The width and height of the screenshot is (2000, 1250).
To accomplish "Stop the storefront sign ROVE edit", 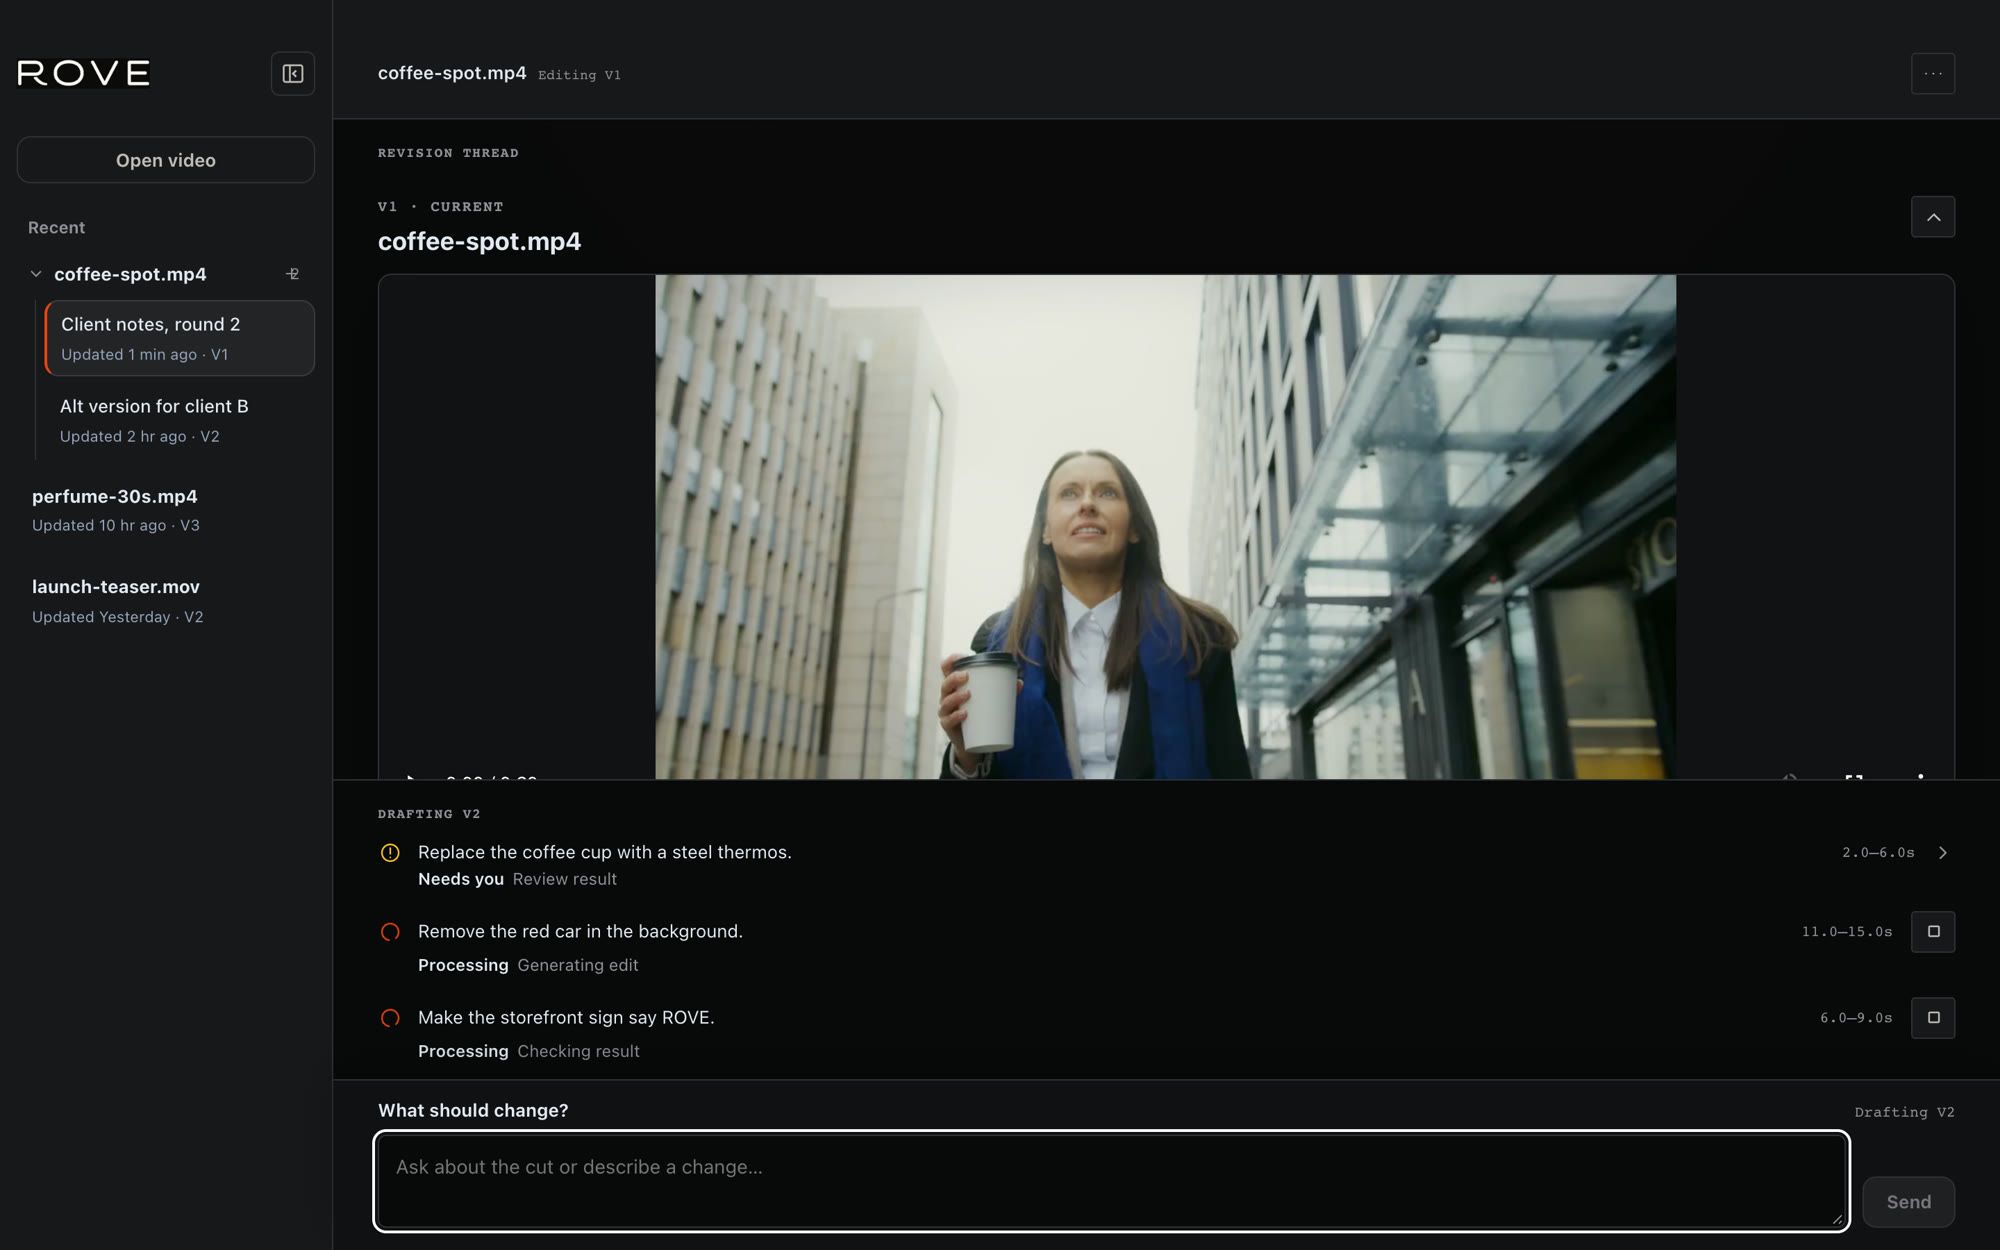I will 1932,1018.
